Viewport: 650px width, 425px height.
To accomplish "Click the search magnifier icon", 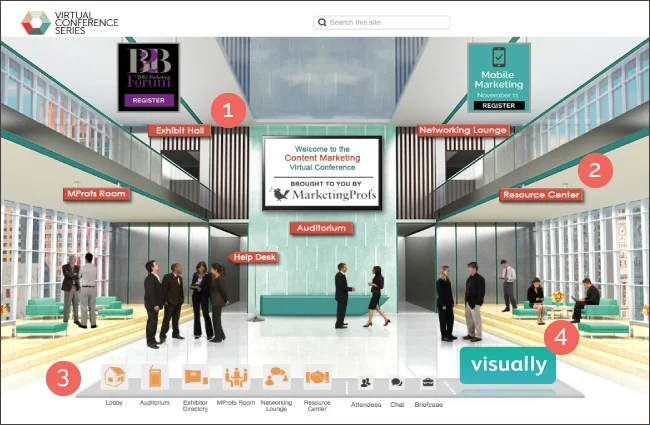I will [x=322, y=22].
